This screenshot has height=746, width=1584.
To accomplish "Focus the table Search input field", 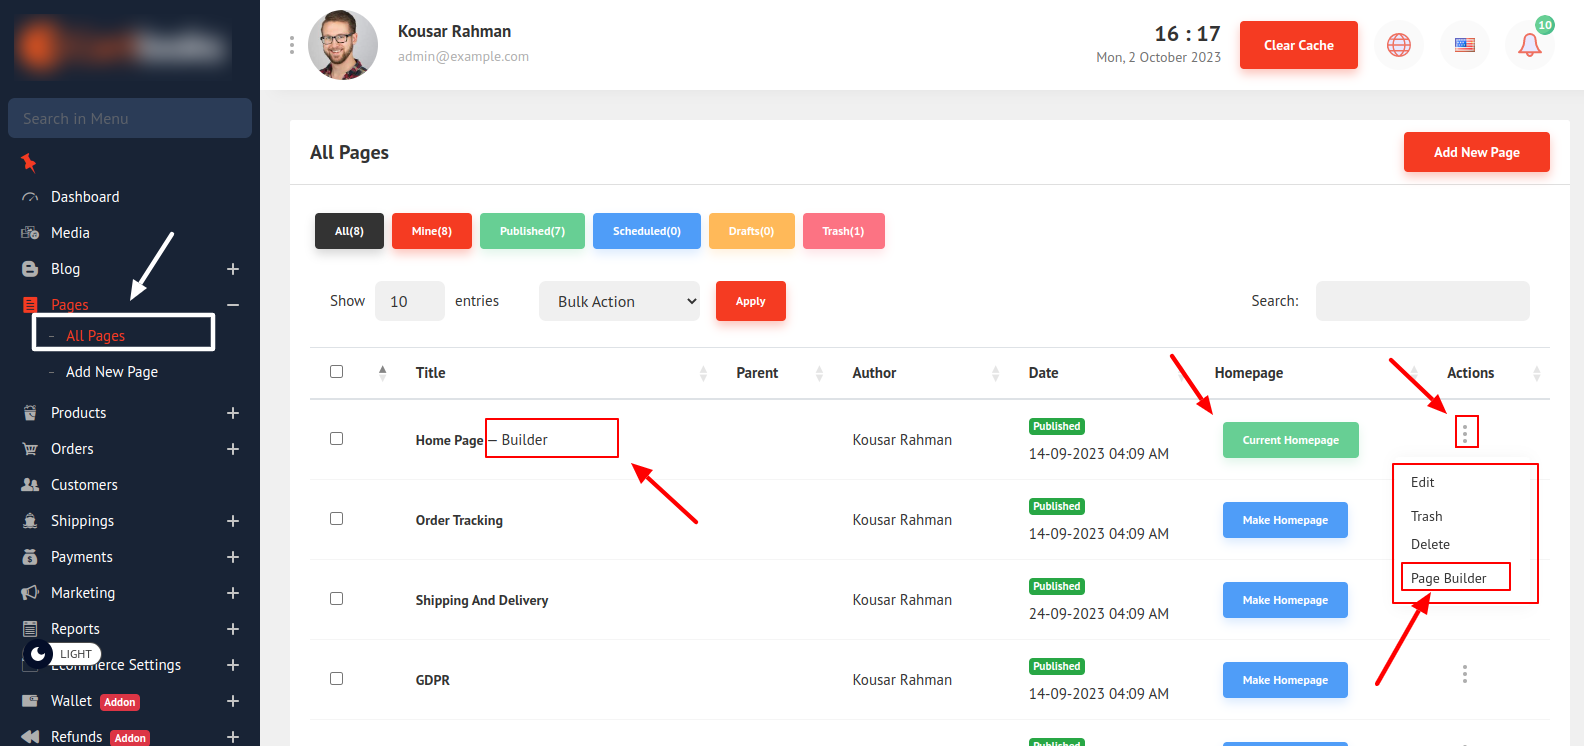I will point(1422,301).
